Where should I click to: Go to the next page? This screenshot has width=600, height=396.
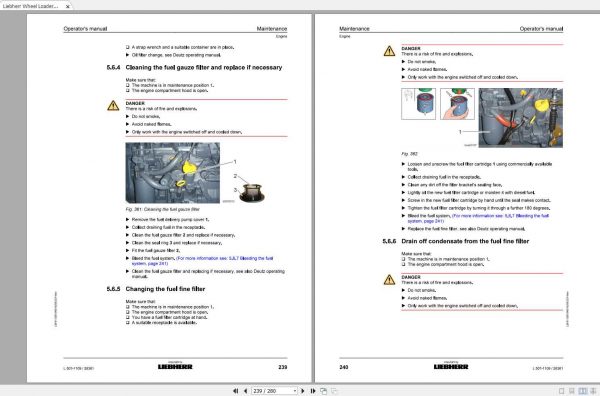tap(303, 391)
